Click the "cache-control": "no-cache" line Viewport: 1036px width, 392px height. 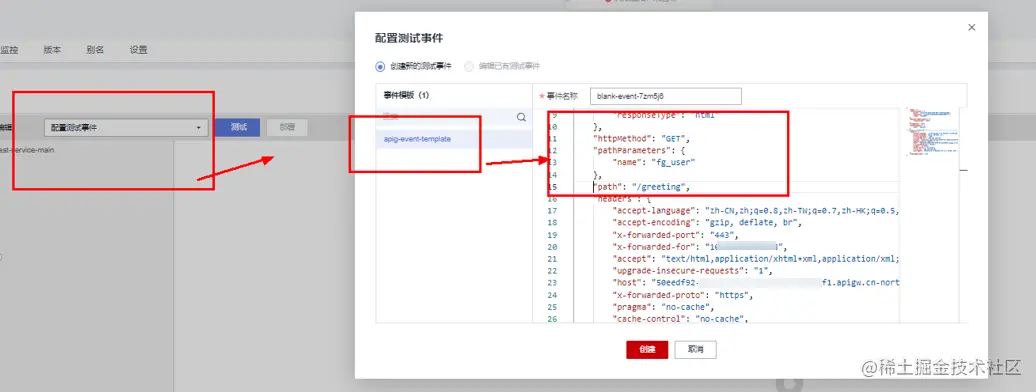tap(680, 319)
